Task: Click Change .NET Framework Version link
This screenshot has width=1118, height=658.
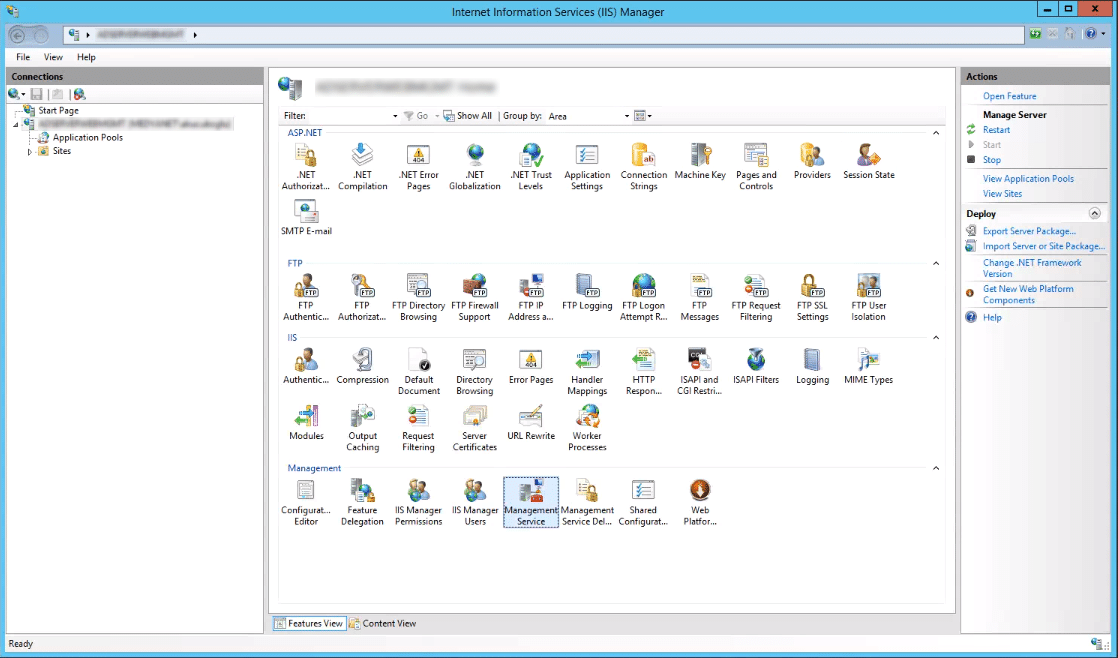Action: (x=1032, y=268)
